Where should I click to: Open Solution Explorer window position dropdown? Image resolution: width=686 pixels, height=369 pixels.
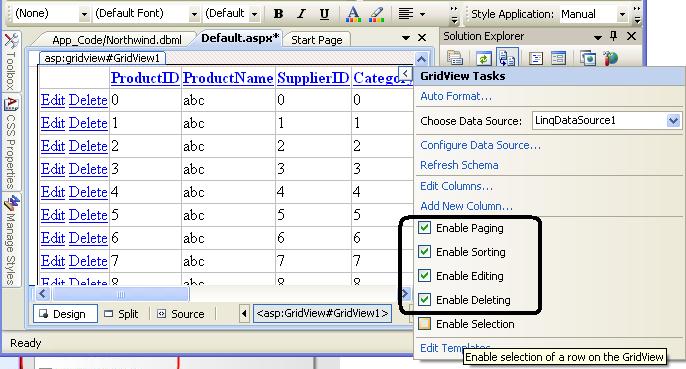point(598,37)
